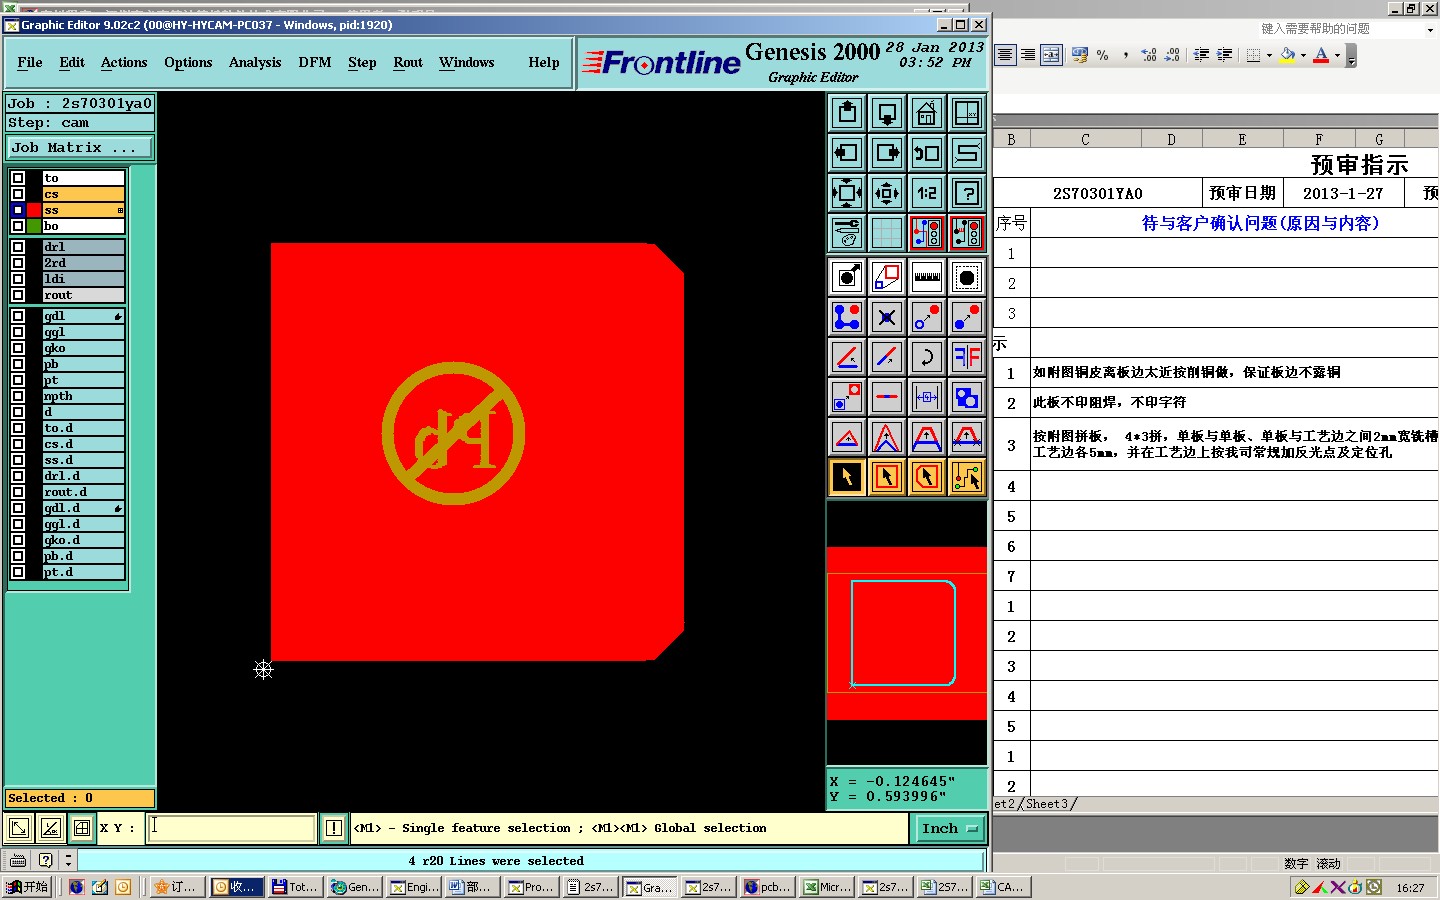Open the Excel help question box dropdown
This screenshot has width=1440, height=900.
point(1430,29)
